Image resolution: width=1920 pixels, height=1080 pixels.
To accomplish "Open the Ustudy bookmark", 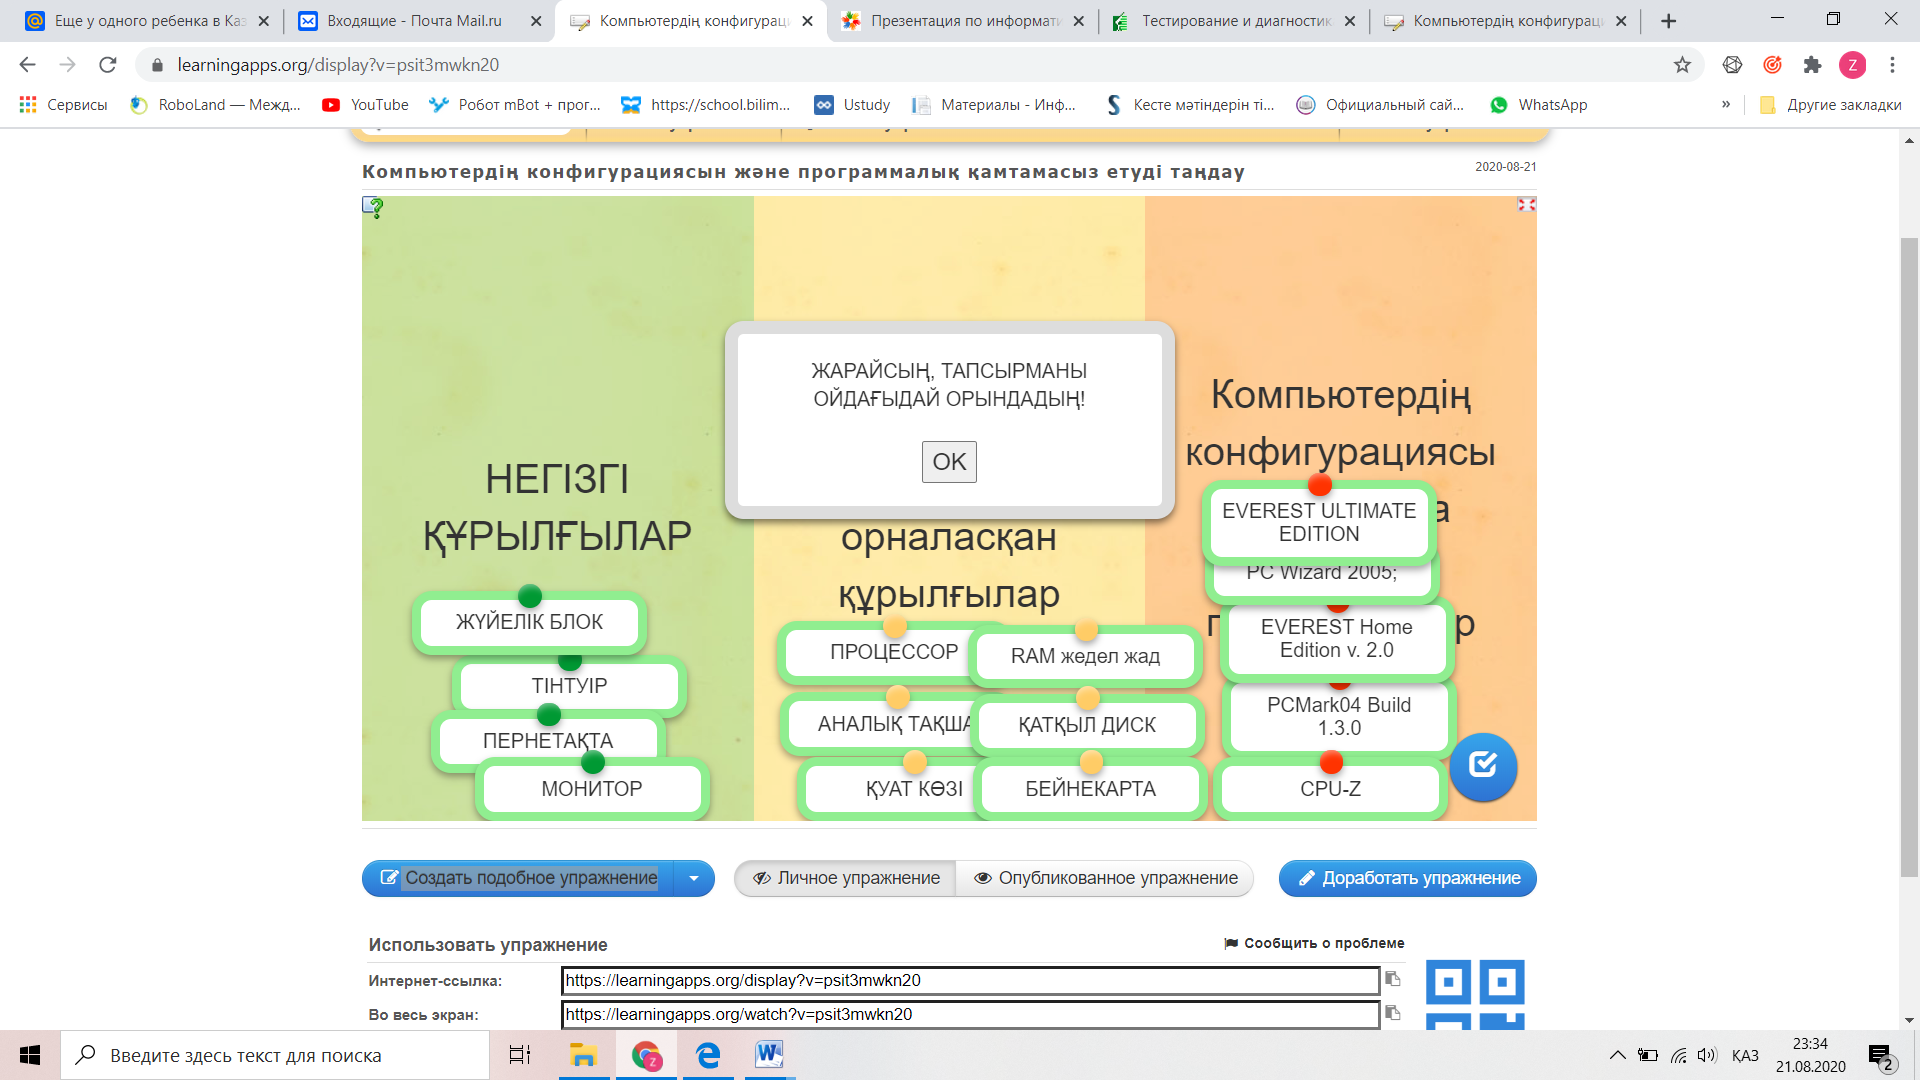I will pyautogui.click(x=852, y=105).
